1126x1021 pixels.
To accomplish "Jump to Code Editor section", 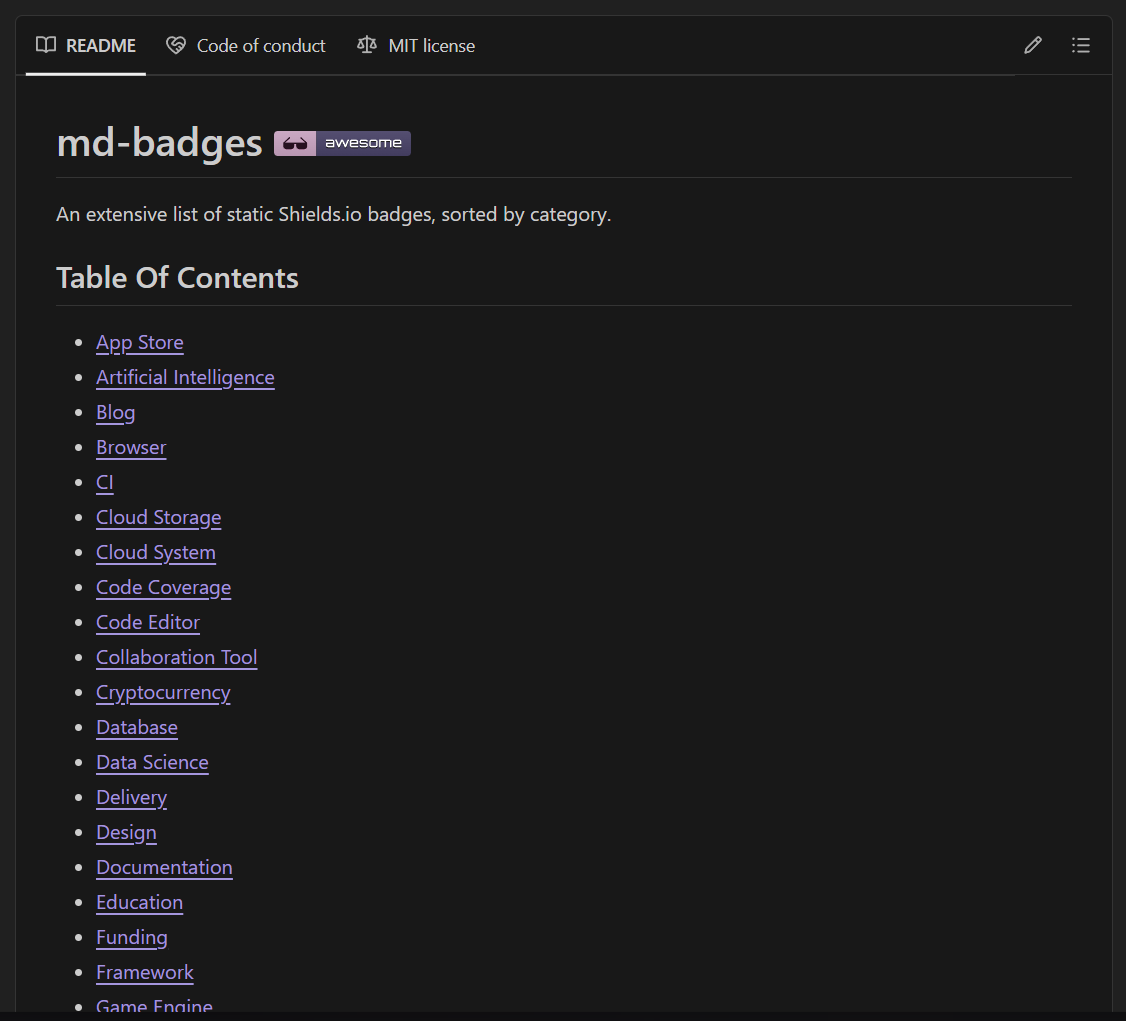I will 148,623.
